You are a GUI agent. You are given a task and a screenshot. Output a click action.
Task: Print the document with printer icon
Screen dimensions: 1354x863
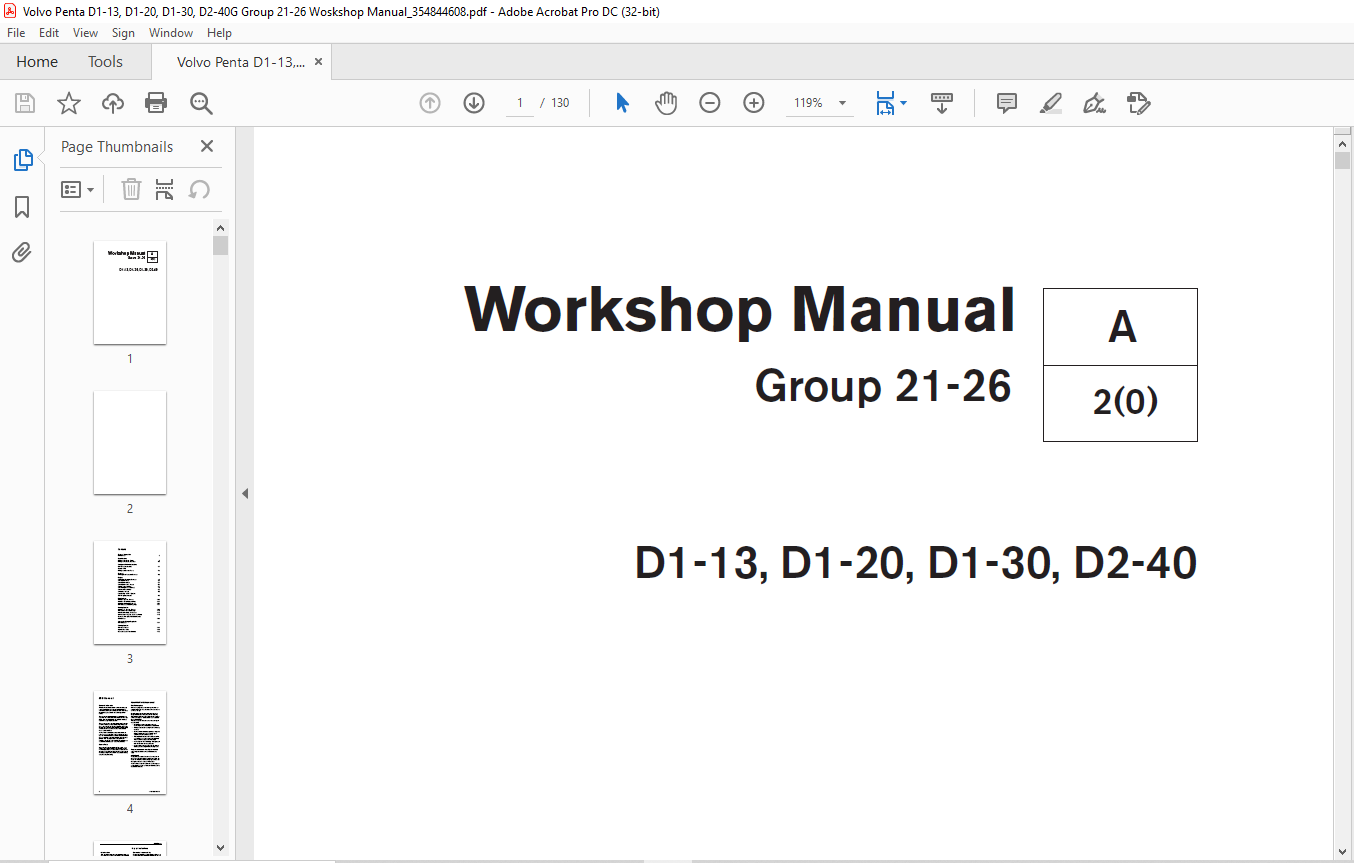tap(156, 103)
